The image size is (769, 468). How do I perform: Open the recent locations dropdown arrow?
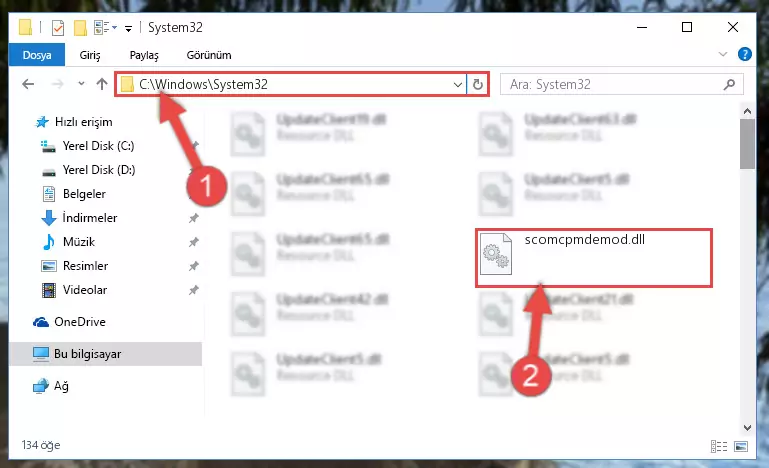point(81,84)
